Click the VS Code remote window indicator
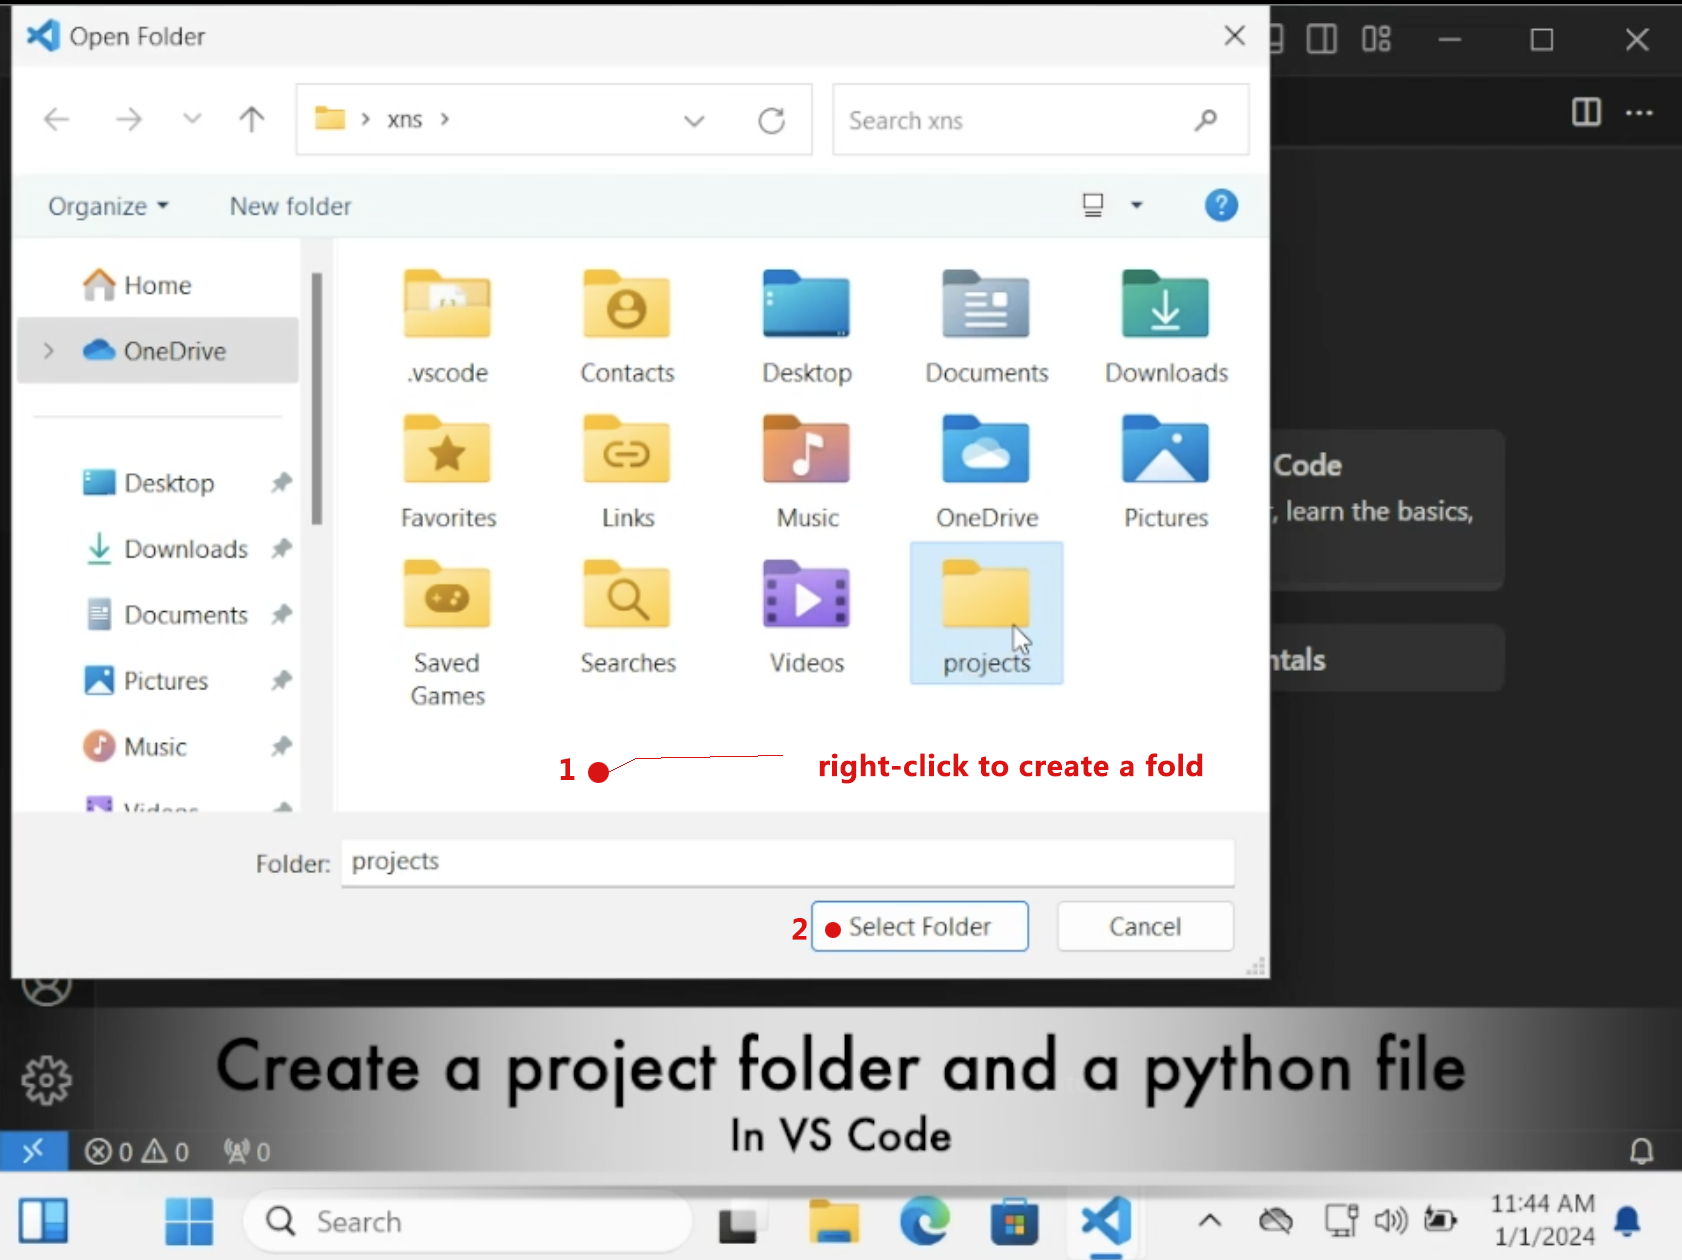Image resolution: width=1682 pixels, height=1260 pixels. [33, 1151]
